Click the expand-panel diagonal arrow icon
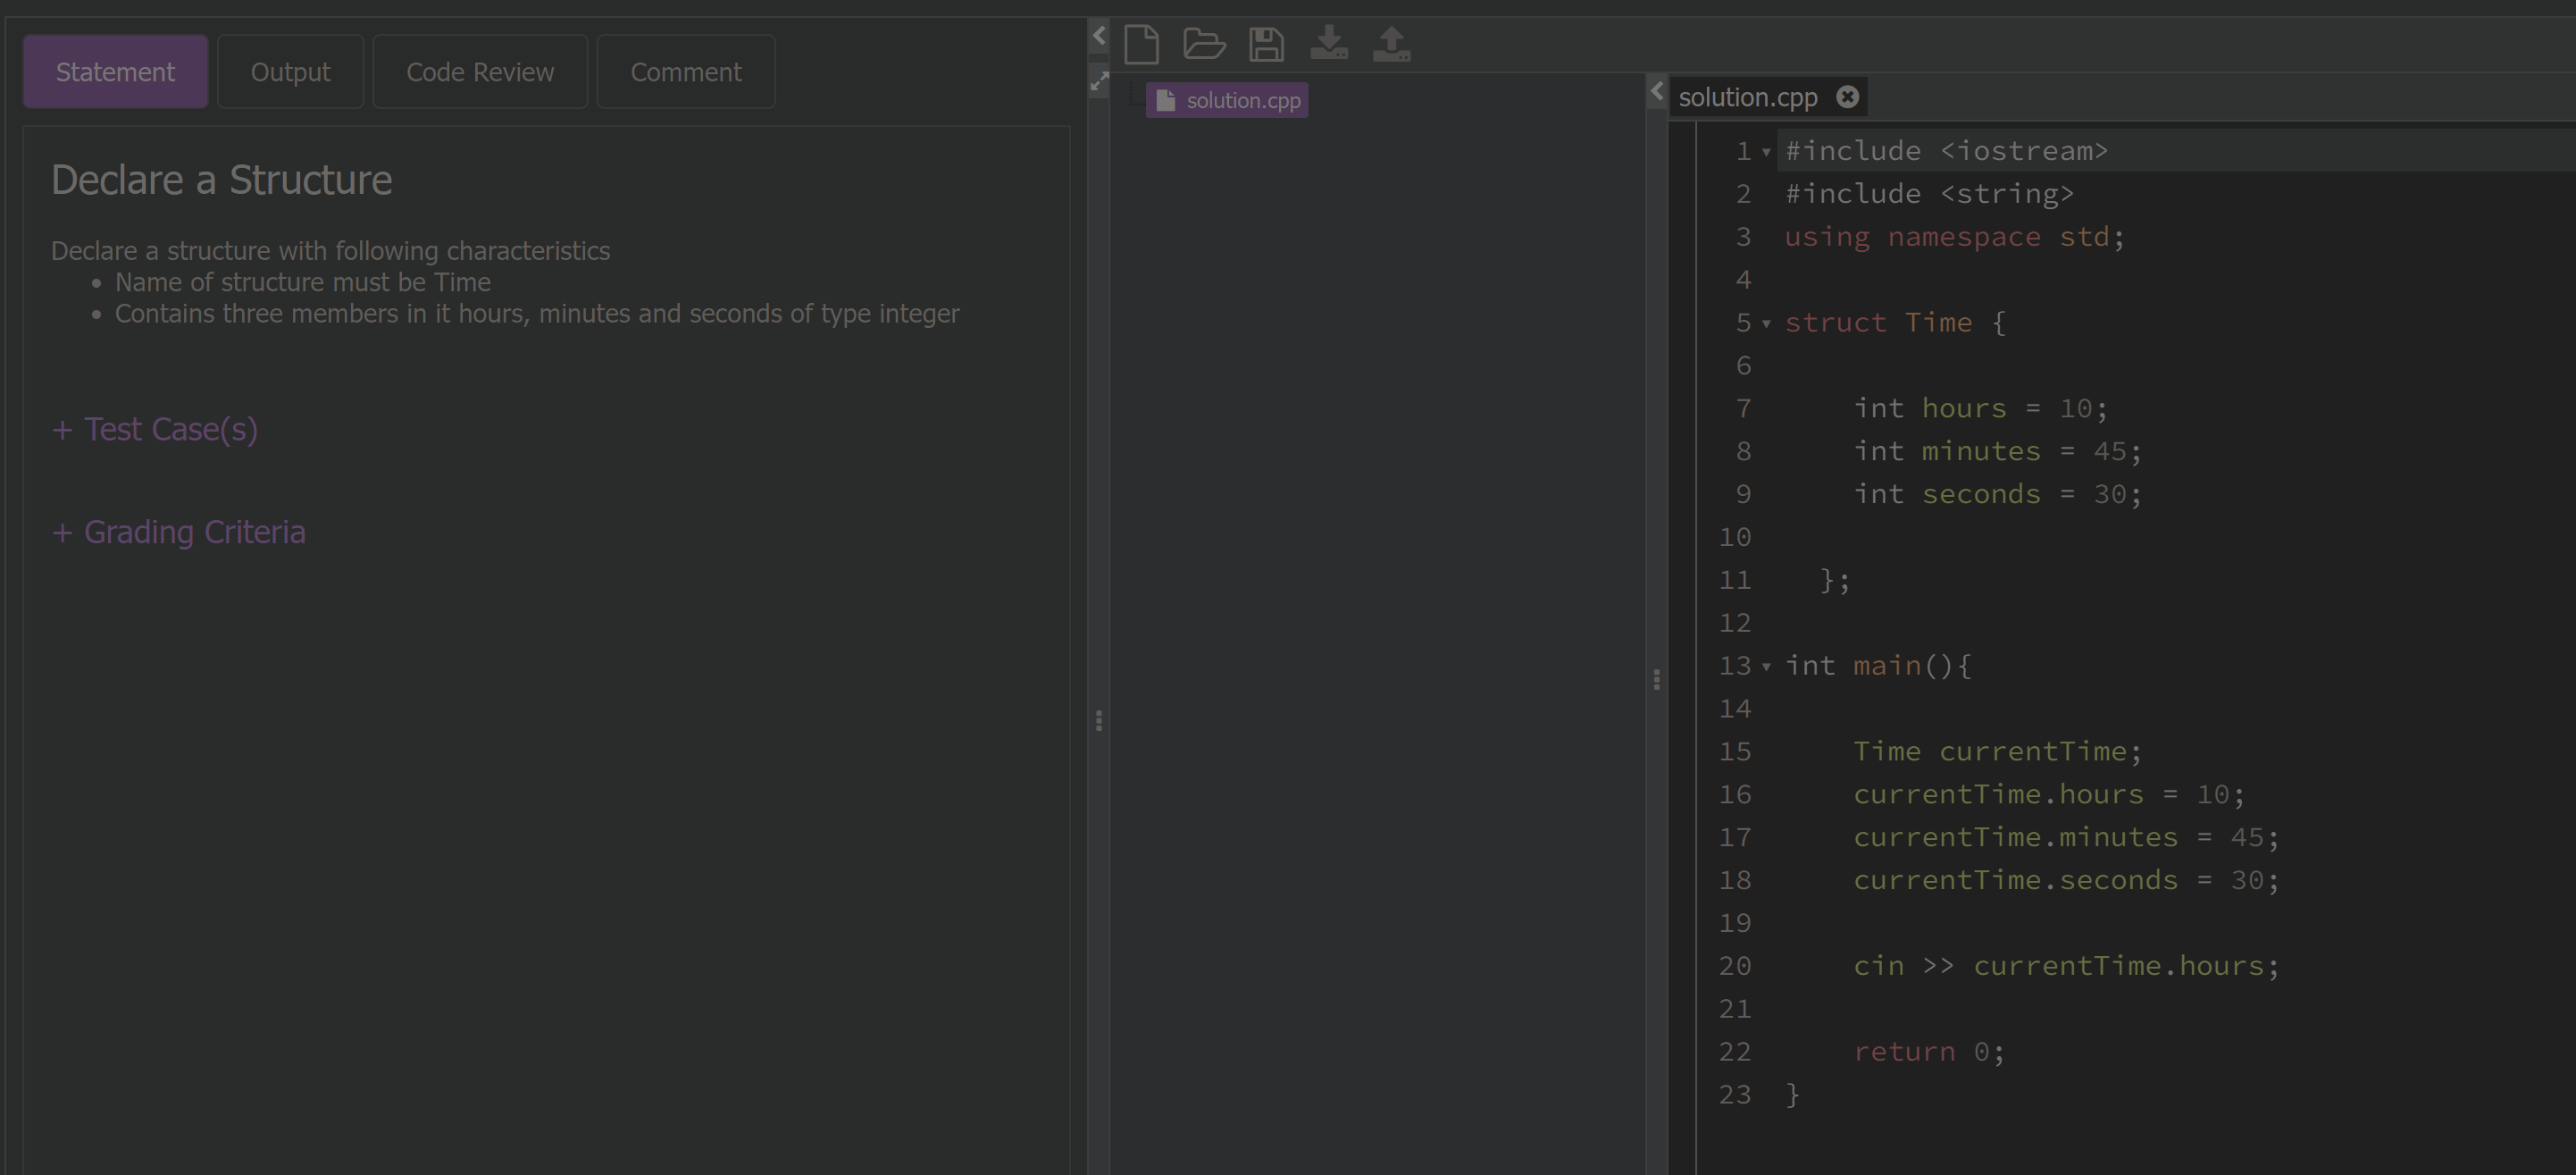Viewport: 2576px width, 1175px height. click(1100, 80)
